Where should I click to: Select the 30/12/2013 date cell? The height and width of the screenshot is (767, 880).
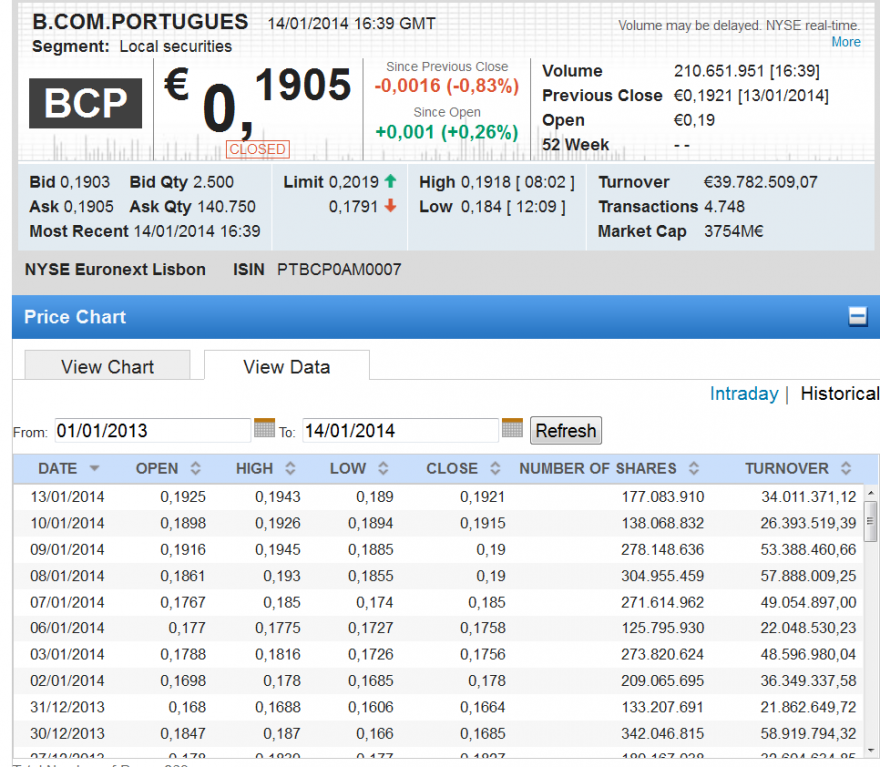pos(67,733)
